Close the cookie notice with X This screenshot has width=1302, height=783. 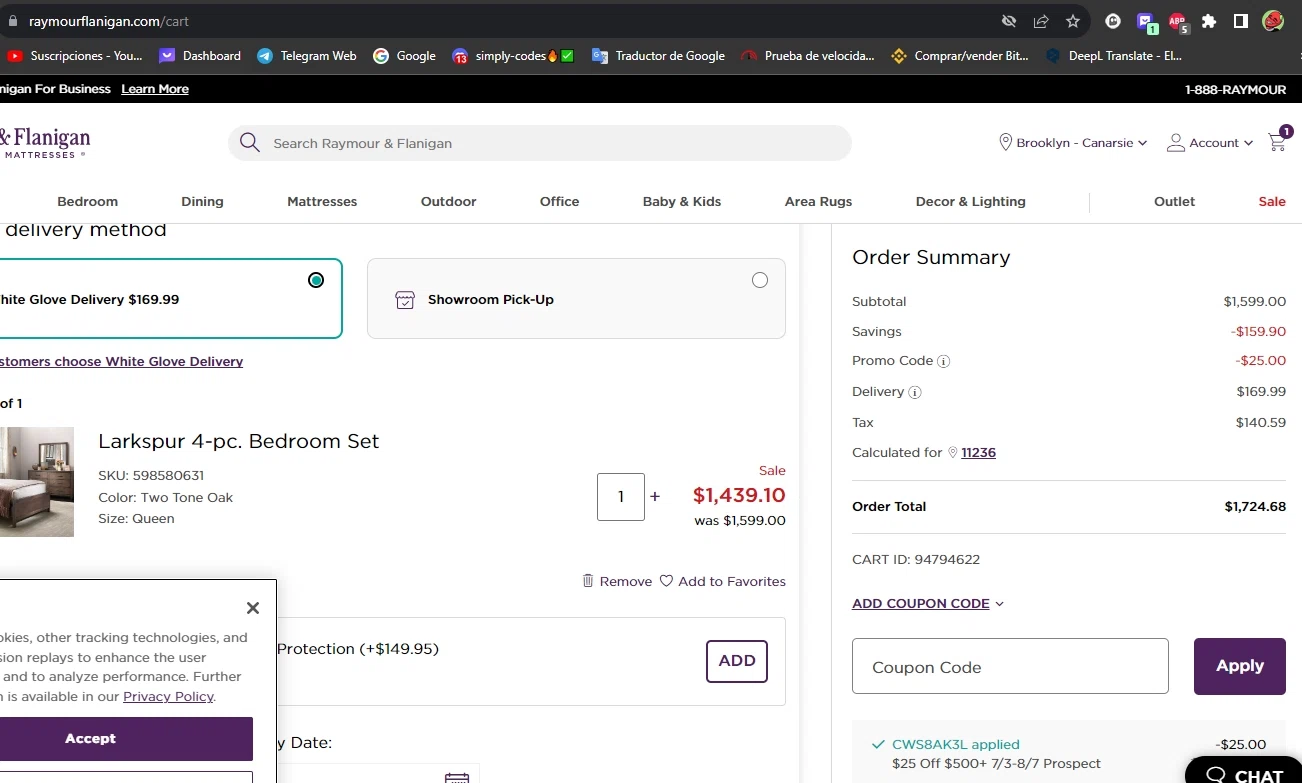253,608
